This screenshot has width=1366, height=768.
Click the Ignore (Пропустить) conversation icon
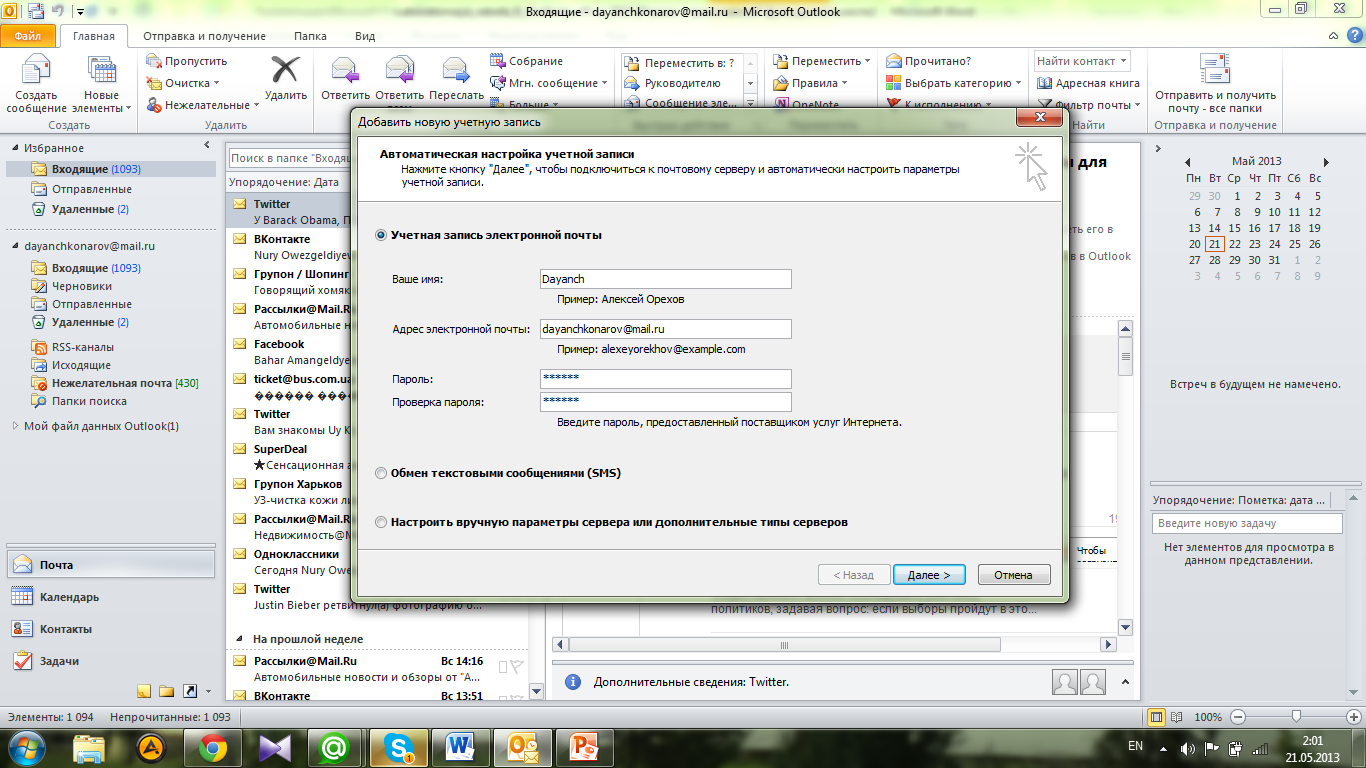(x=154, y=61)
